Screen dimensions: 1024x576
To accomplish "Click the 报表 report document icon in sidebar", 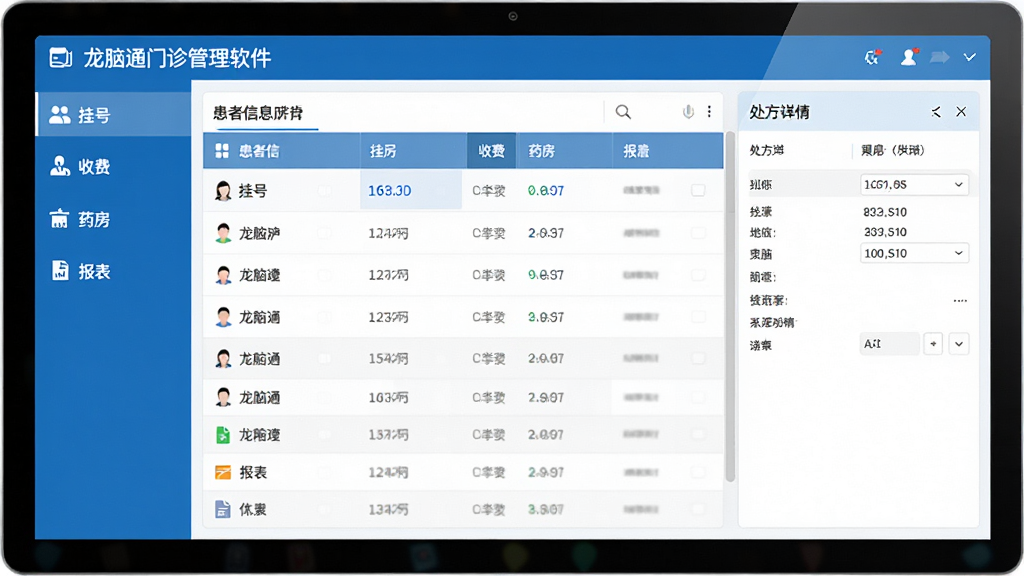I will coord(60,270).
